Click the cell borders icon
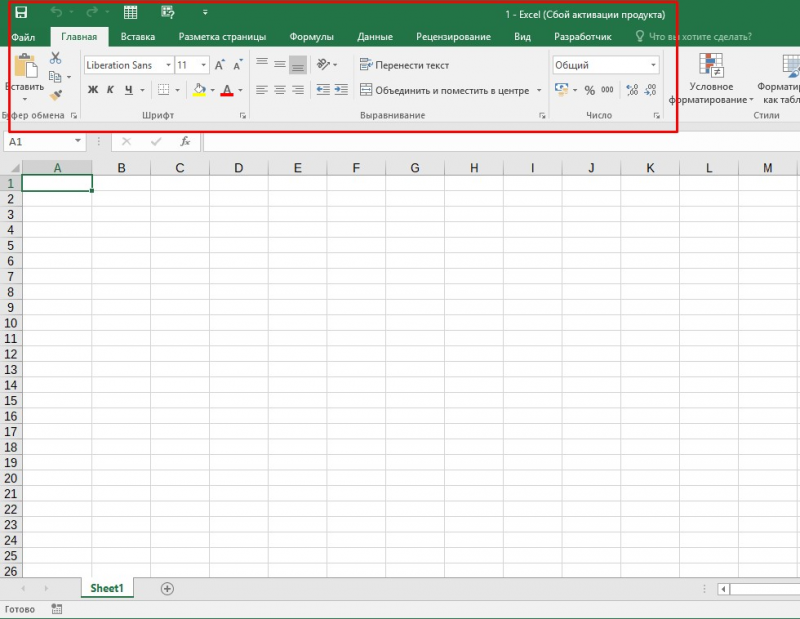Screen dimensions: 800x619 [x=163, y=90]
